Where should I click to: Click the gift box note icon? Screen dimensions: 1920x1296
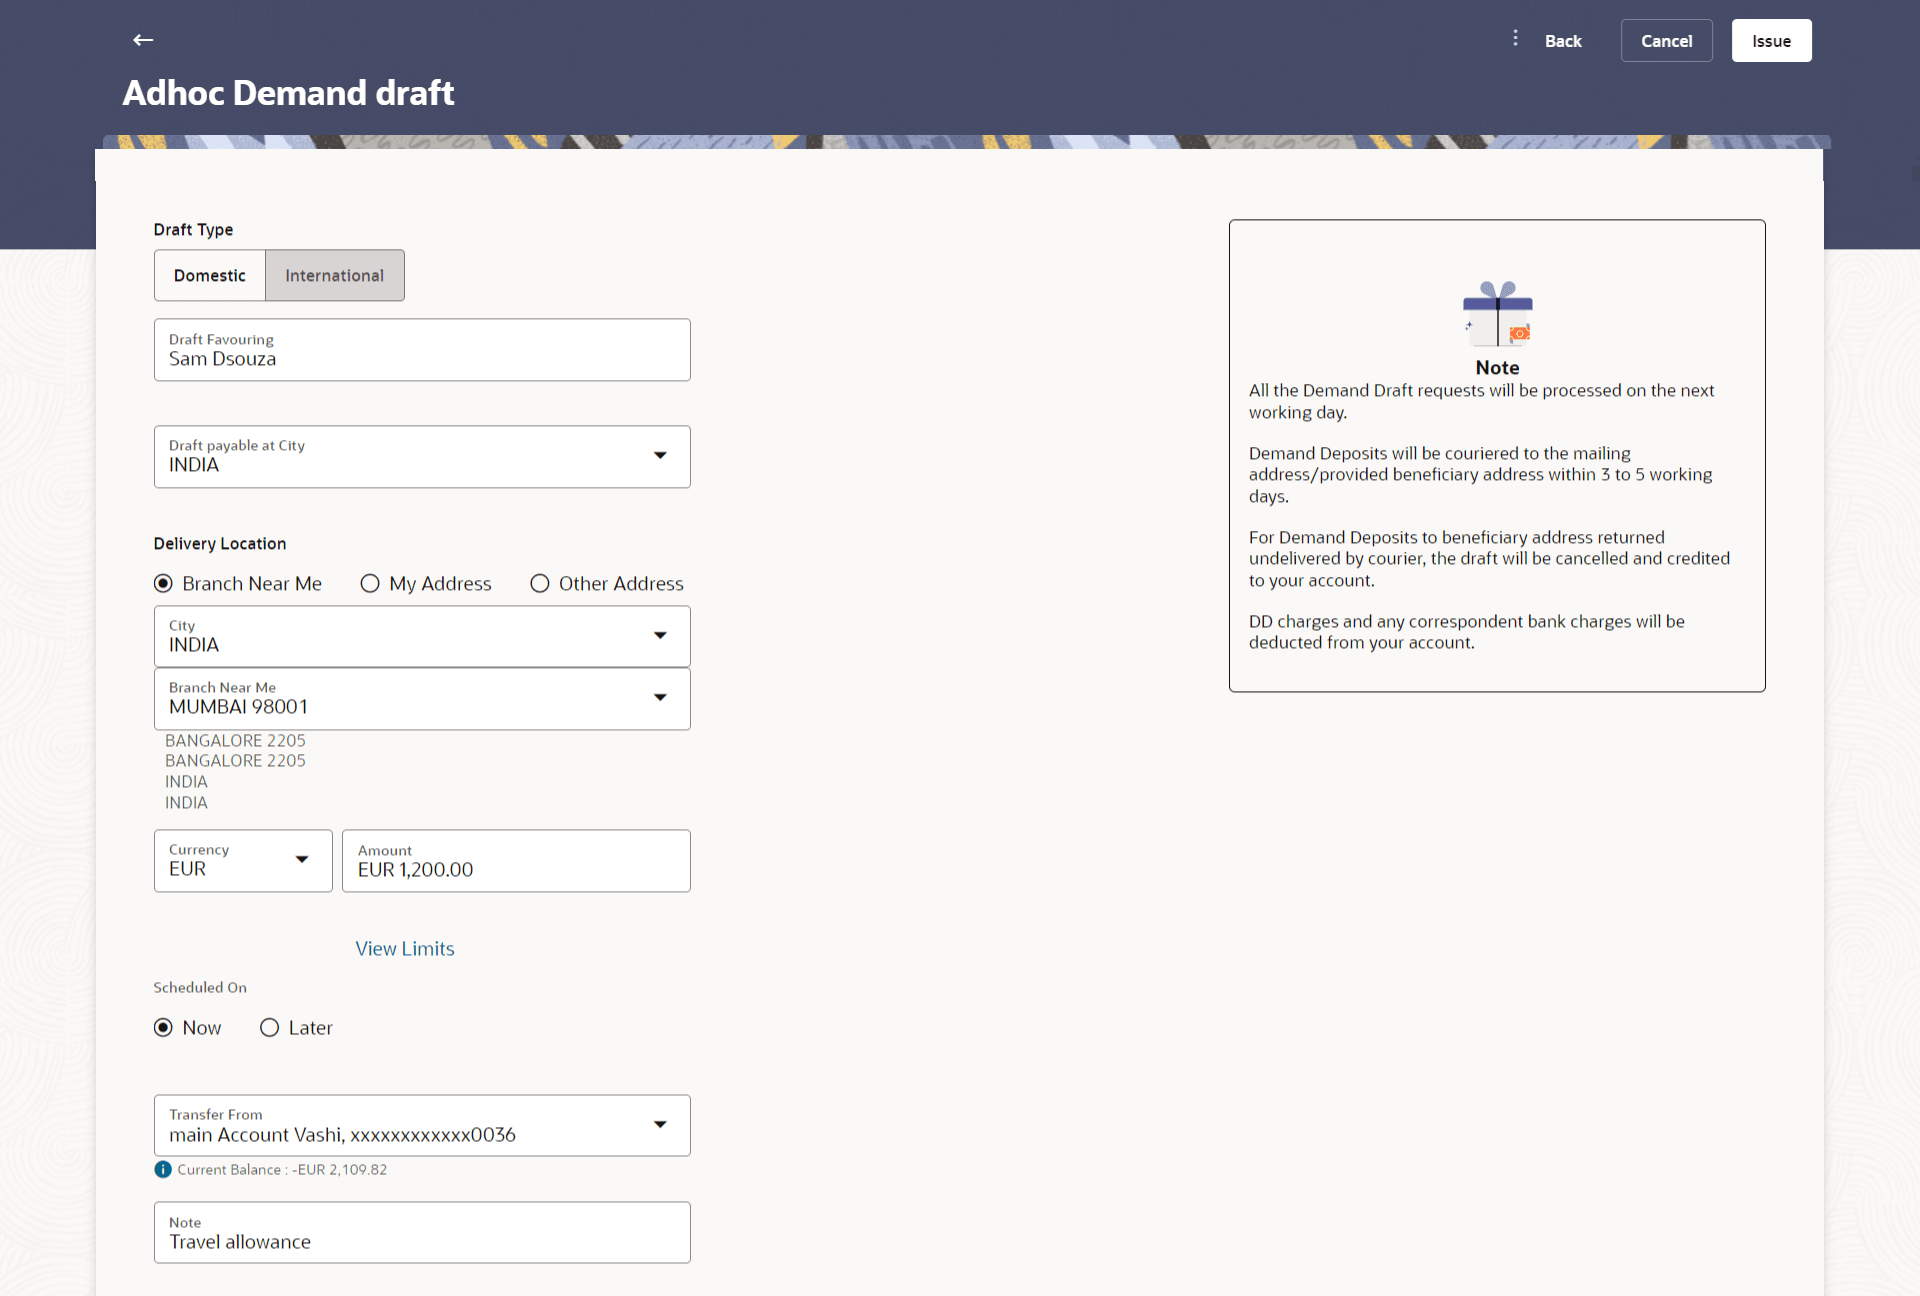pos(1497,313)
